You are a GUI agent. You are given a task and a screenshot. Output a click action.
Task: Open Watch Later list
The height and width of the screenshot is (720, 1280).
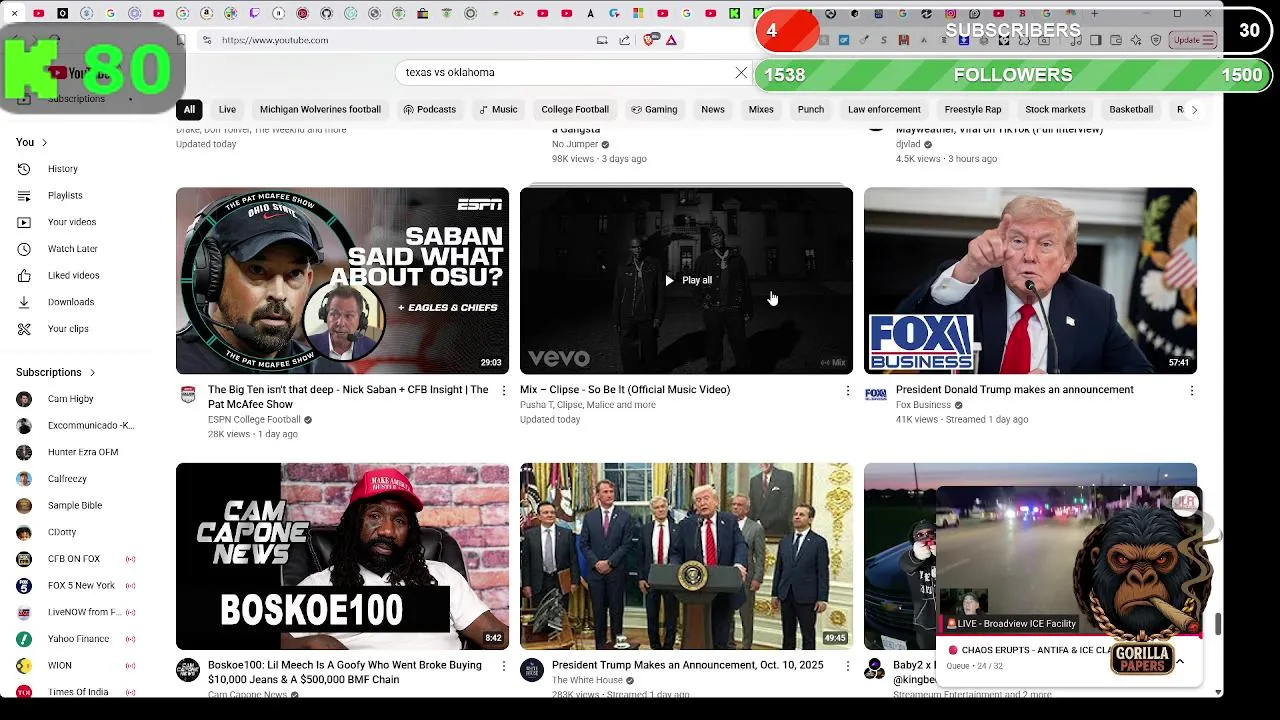click(72, 249)
